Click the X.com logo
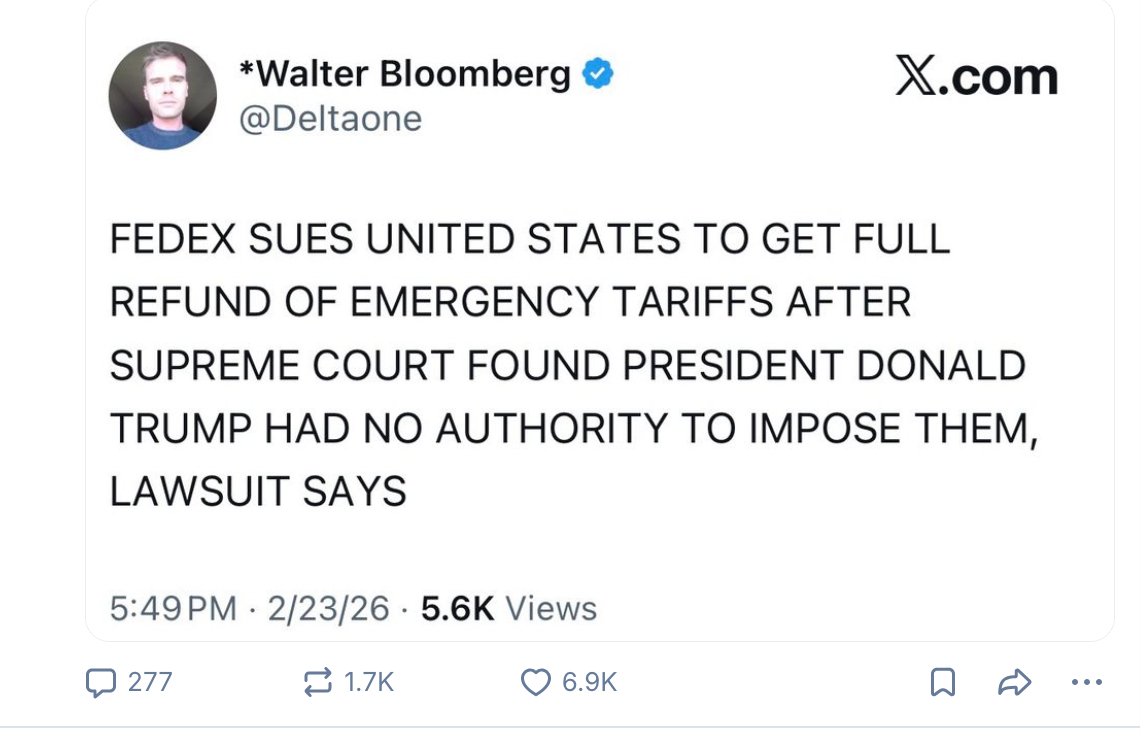This screenshot has height=736, width=1140. click(976, 77)
